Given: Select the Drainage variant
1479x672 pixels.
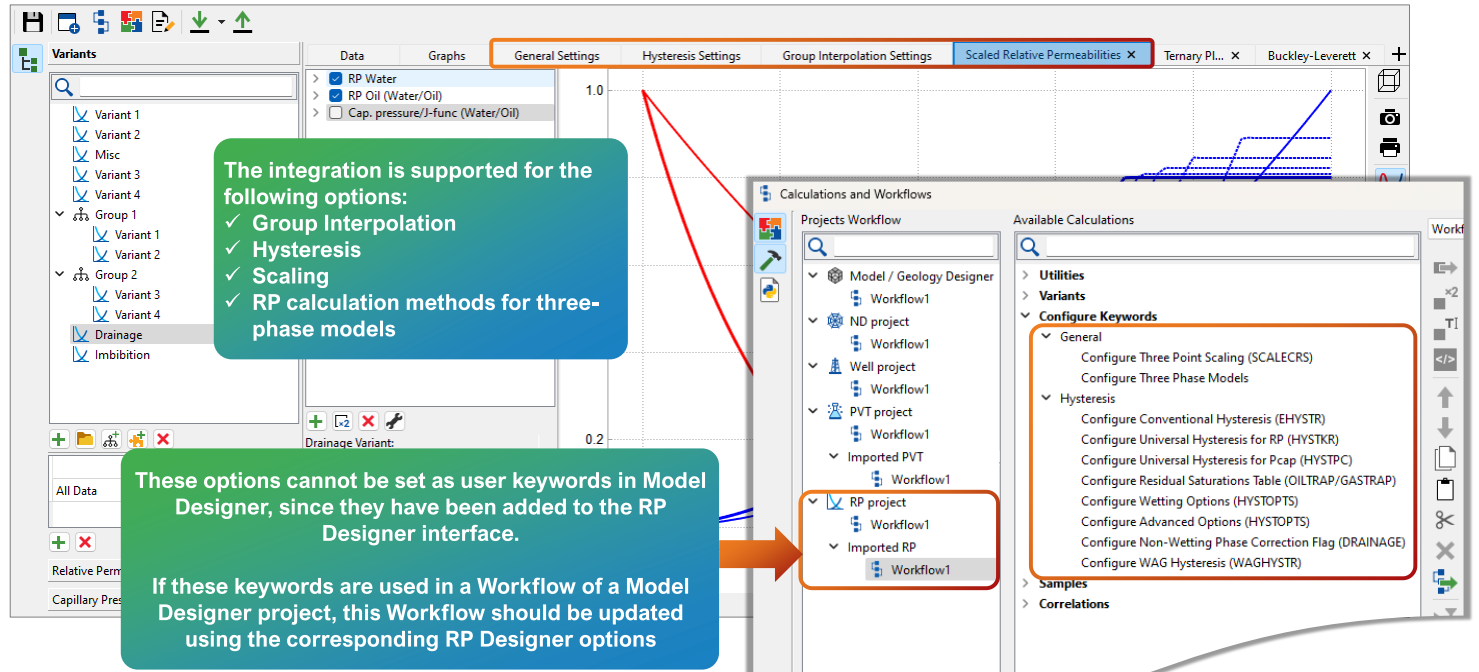Looking at the screenshot, I should [x=118, y=335].
